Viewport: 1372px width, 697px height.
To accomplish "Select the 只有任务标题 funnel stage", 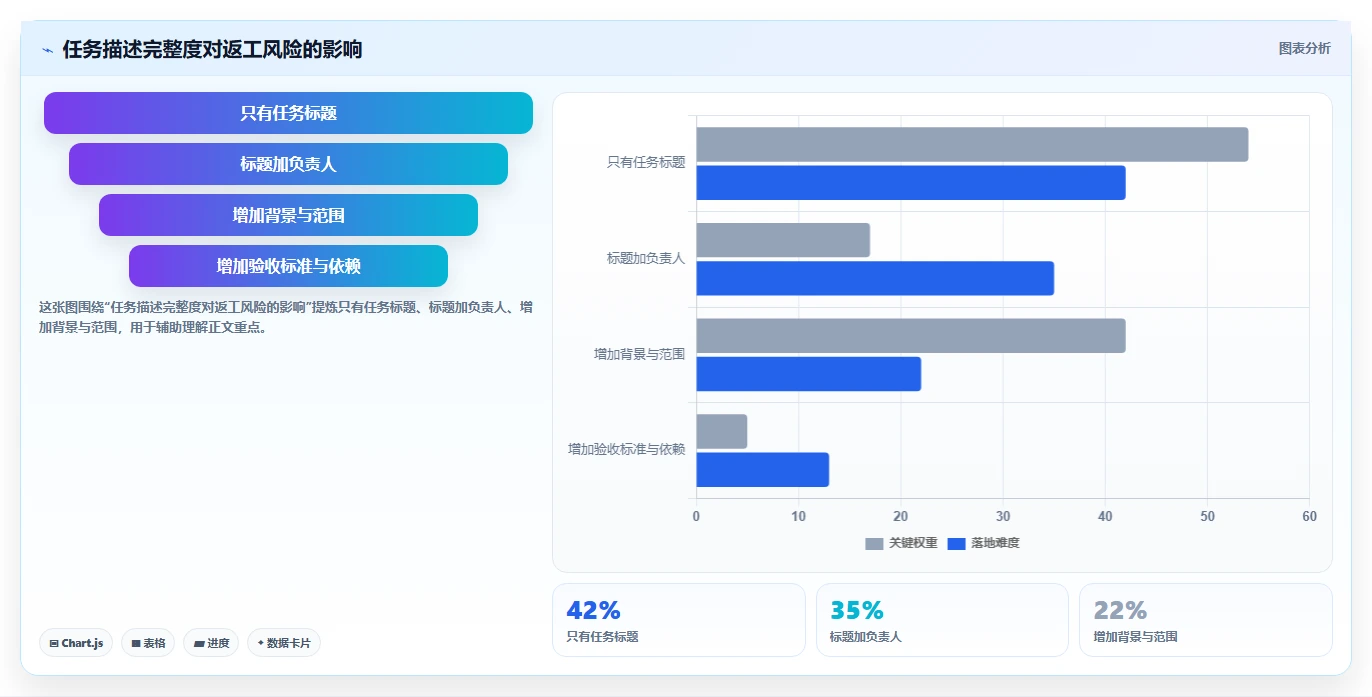I will (x=288, y=113).
